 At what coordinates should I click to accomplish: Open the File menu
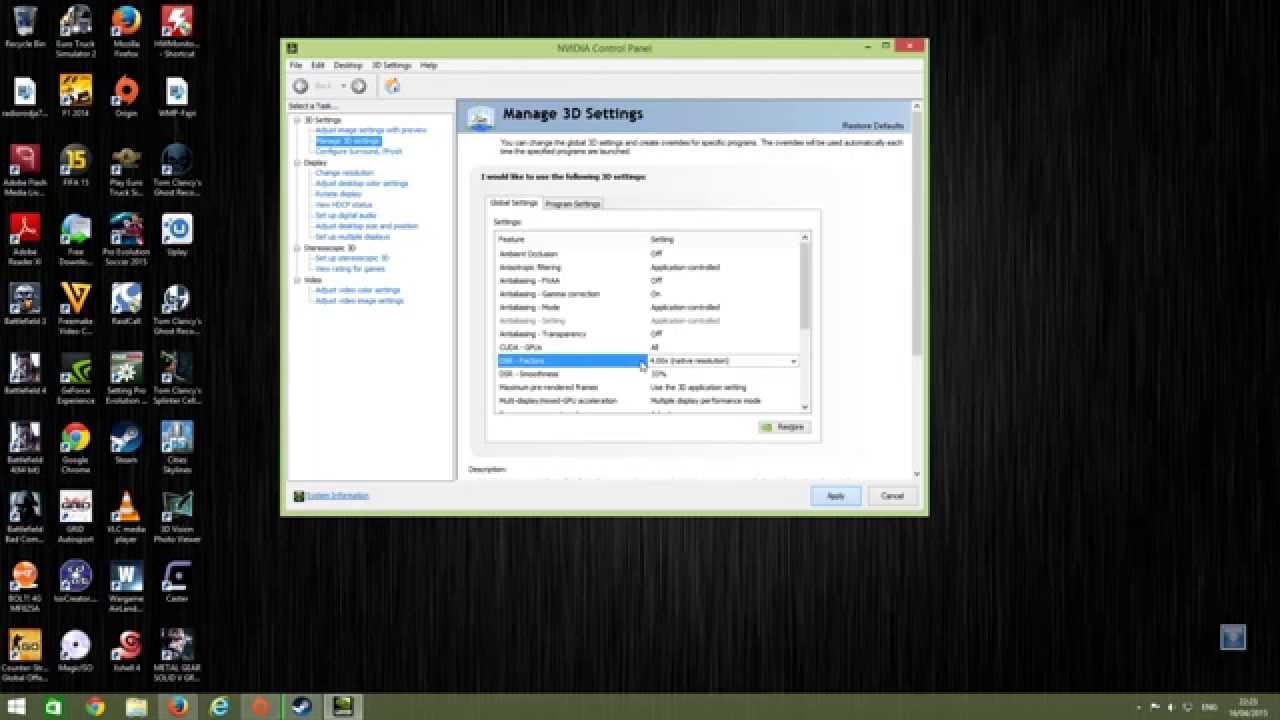coord(296,65)
